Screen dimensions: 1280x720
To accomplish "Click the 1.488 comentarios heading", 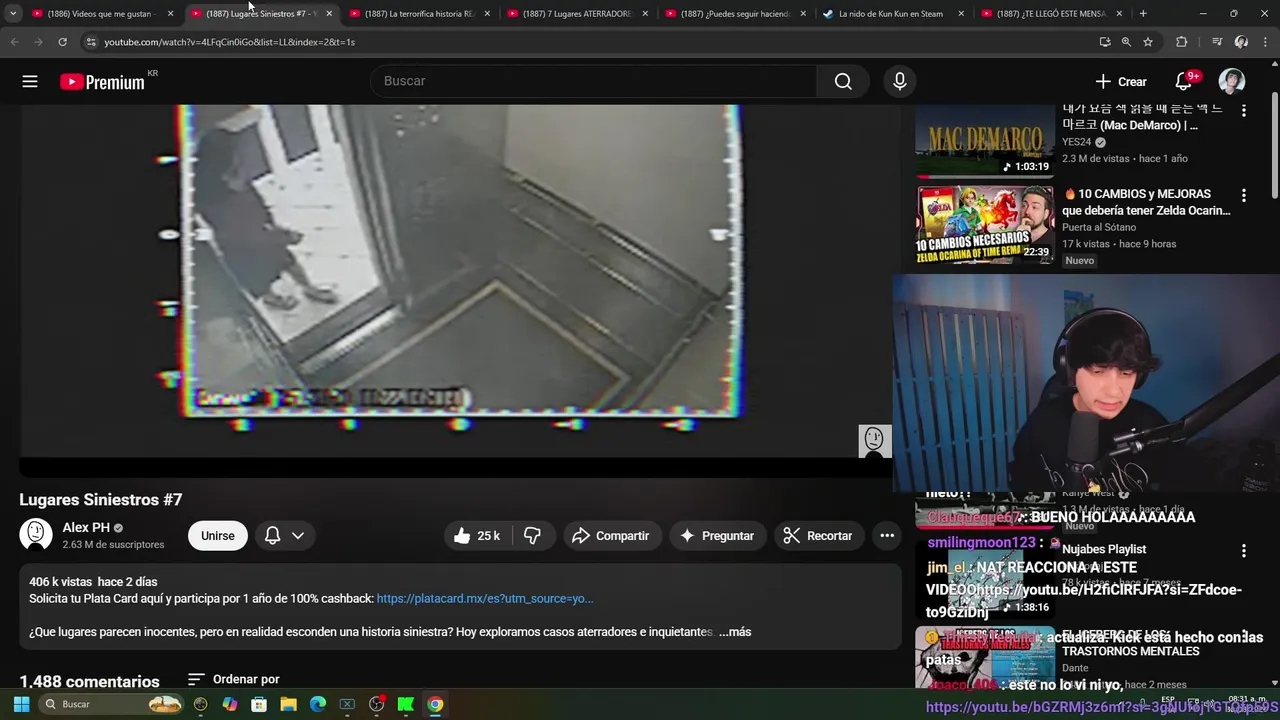I will tap(89, 681).
